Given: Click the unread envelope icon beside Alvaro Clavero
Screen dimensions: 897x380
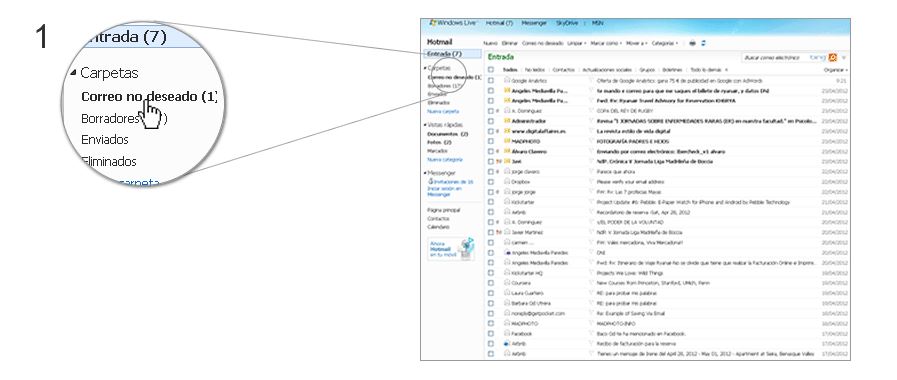Looking at the screenshot, I should [x=507, y=151].
